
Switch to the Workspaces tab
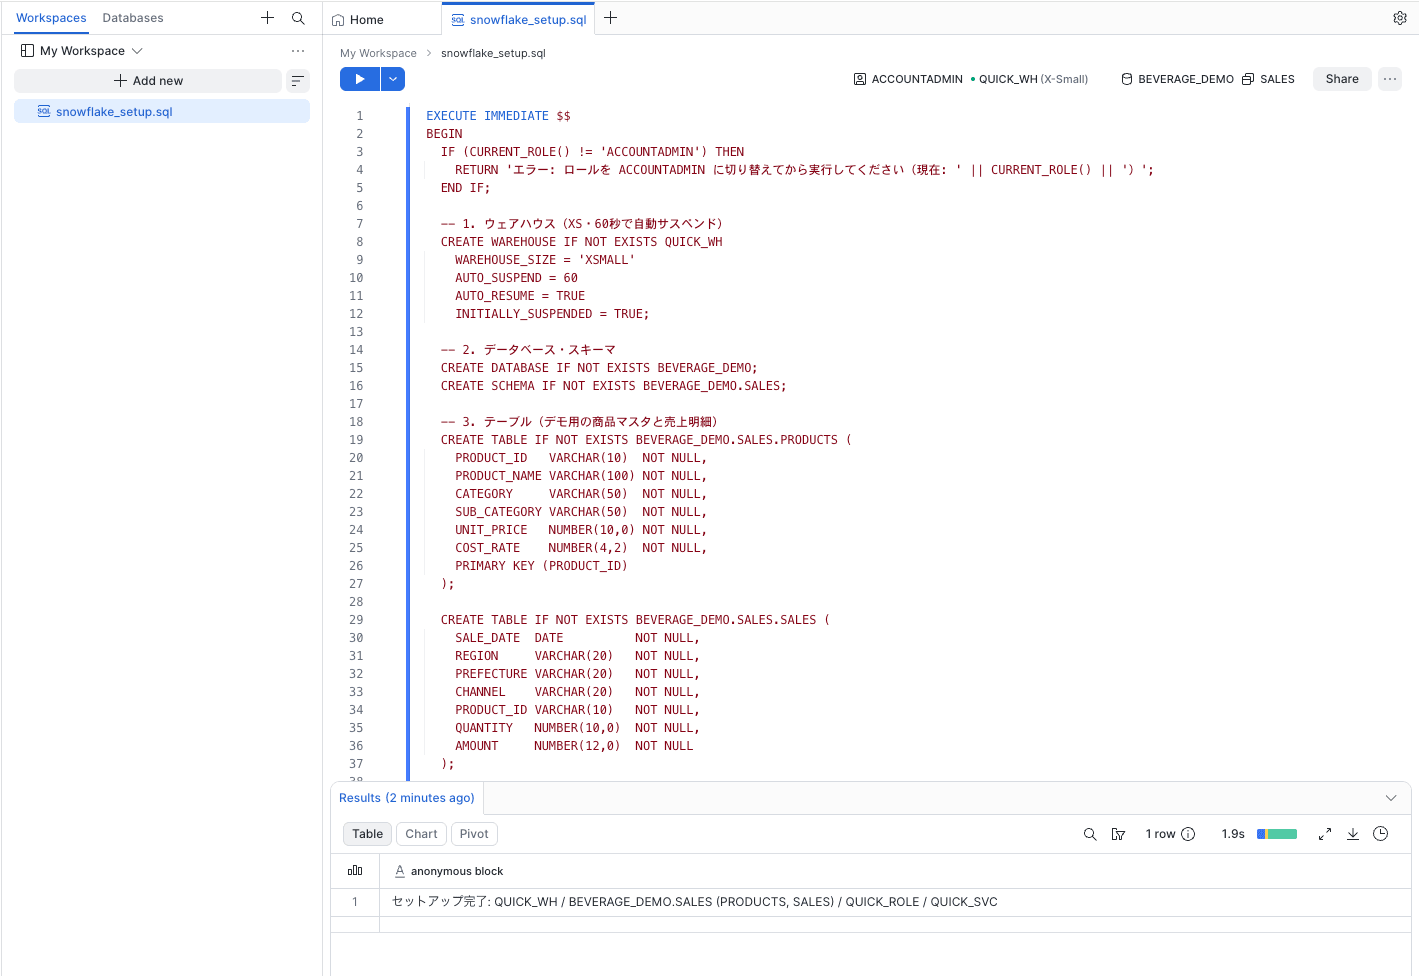pyautogui.click(x=51, y=18)
